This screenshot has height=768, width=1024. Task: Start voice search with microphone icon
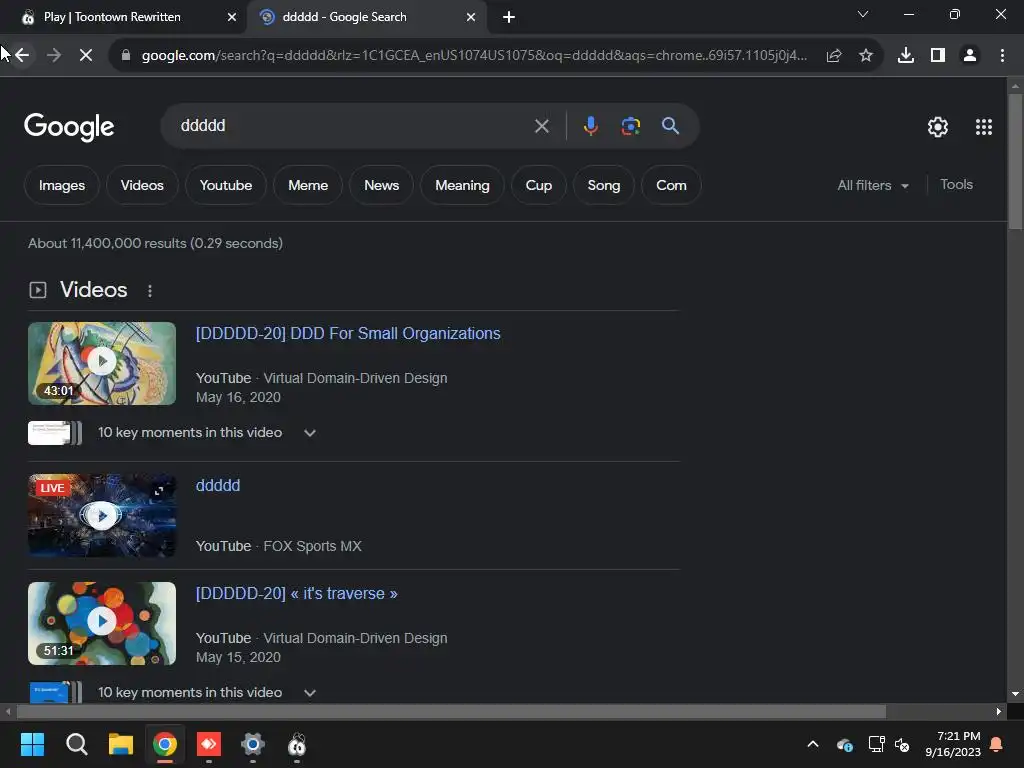(x=590, y=126)
